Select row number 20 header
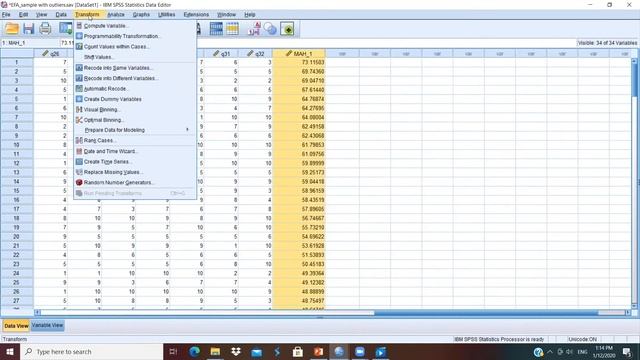Viewport: 640px width, 360px height. tap(17, 237)
